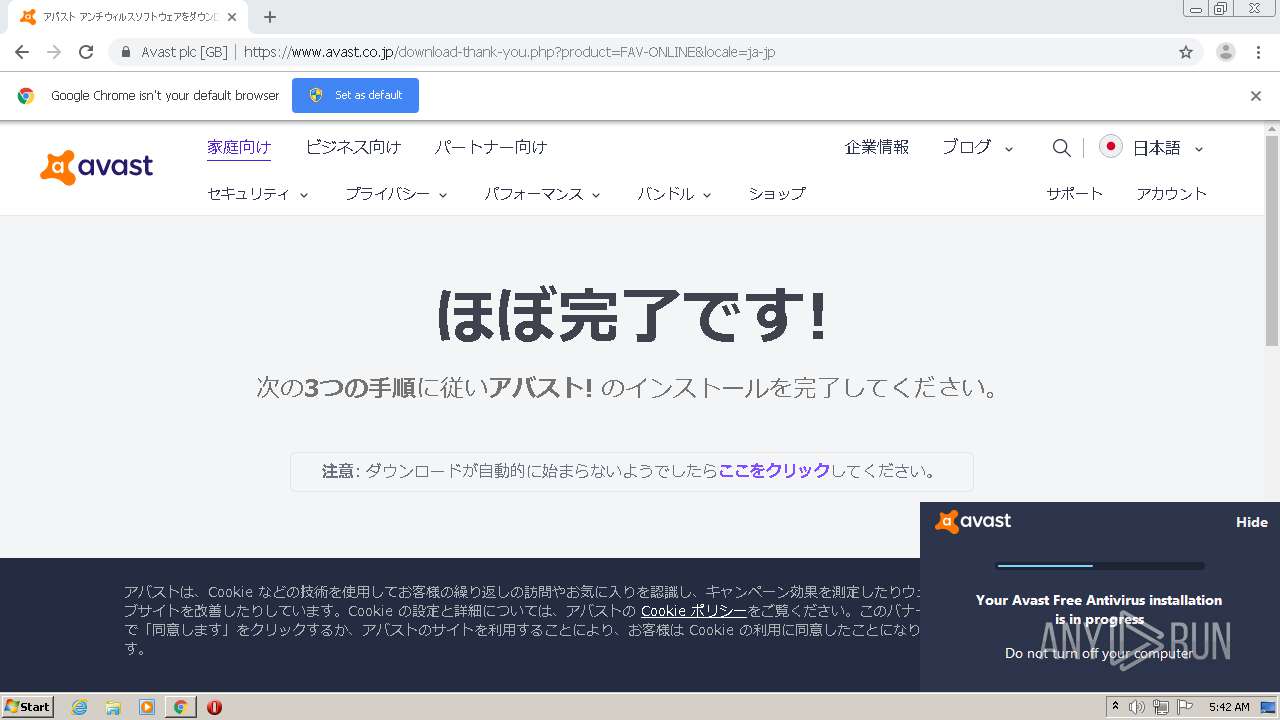Viewport: 1280px width, 720px height.
Task: Open a new tab with plus icon
Action: point(270,17)
